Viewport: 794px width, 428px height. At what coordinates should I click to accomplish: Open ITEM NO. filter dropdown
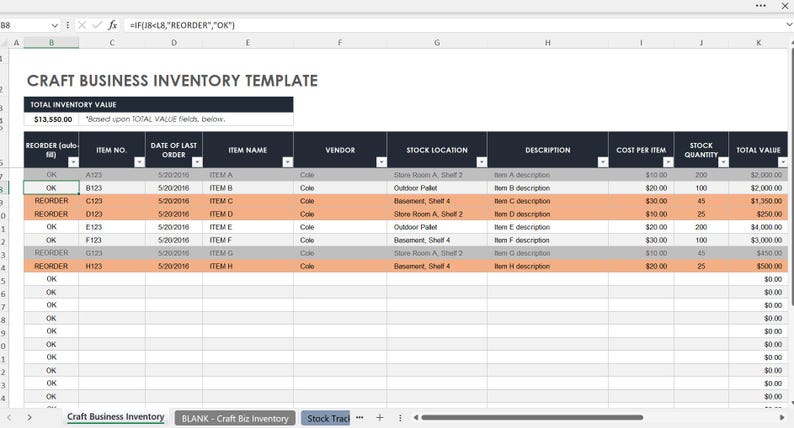pos(139,162)
